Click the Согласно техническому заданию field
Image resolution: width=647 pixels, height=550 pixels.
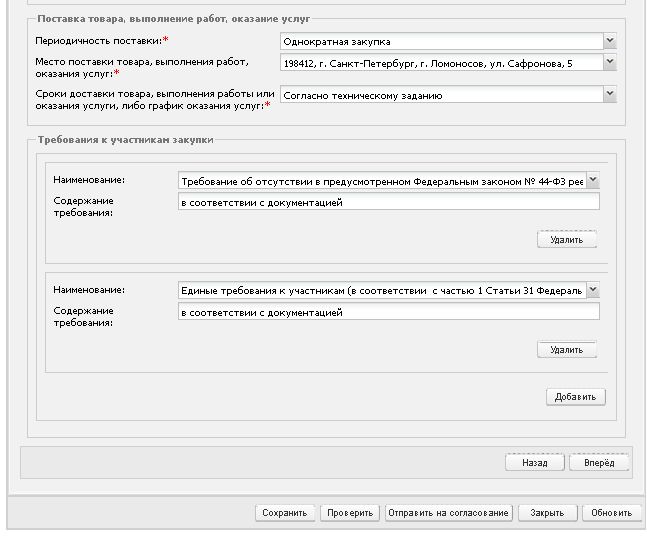442,94
